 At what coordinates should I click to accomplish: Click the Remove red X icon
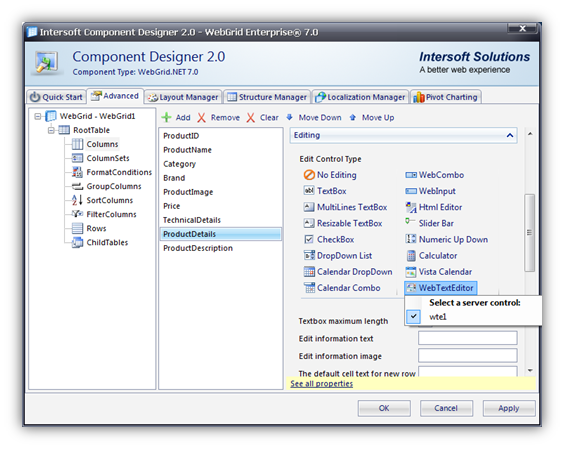point(201,117)
